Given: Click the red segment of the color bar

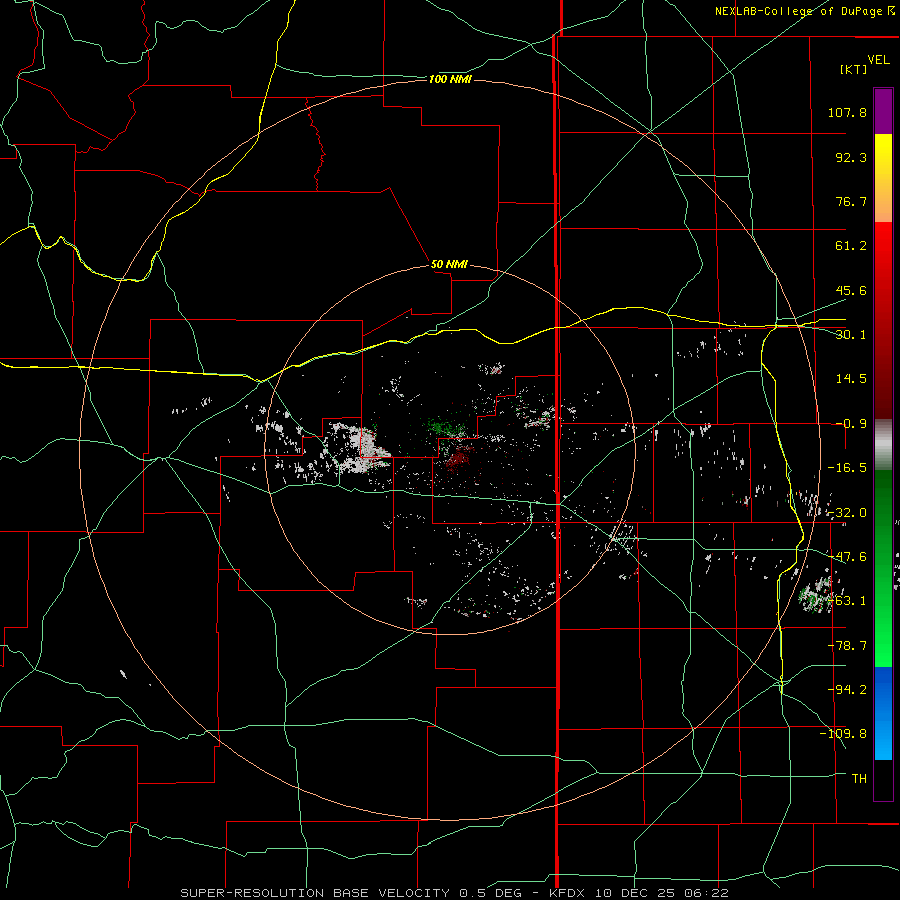Looking at the screenshot, I should pyautogui.click(x=883, y=320).
